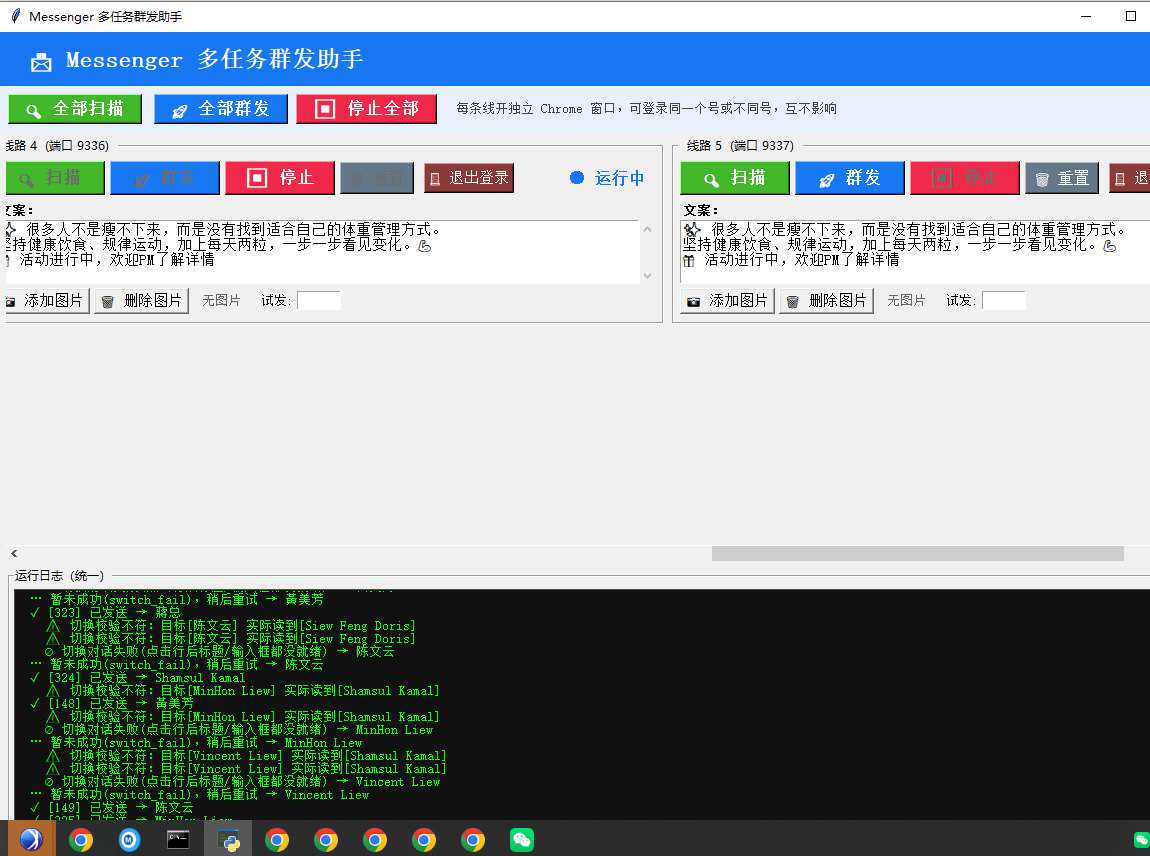Click log line 暂未成功 稍后重试 → MinHon Liew
The image size is (1150, 856).
[x=196, y=742]
